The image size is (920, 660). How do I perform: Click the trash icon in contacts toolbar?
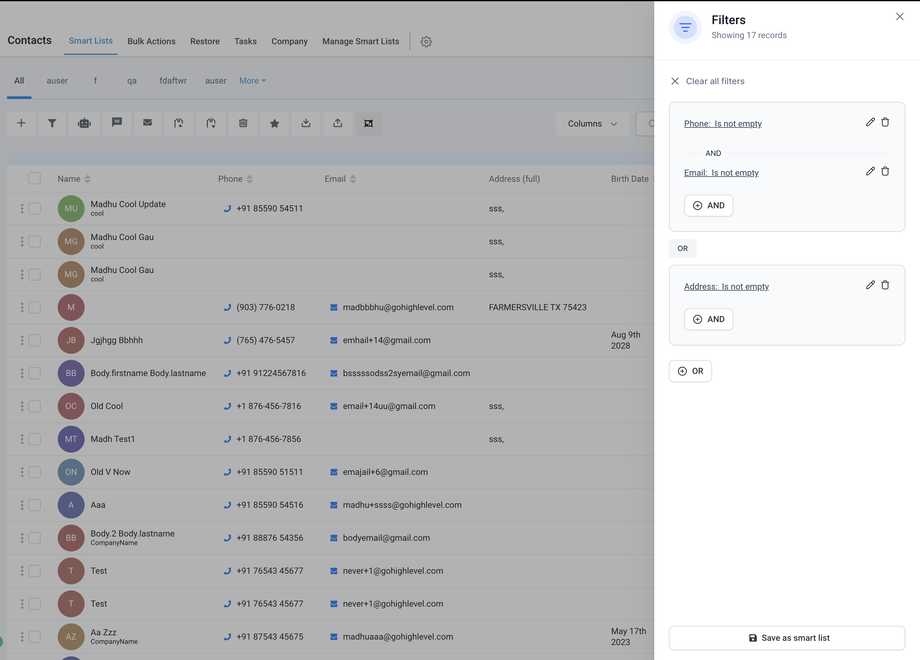coord(243,123)
